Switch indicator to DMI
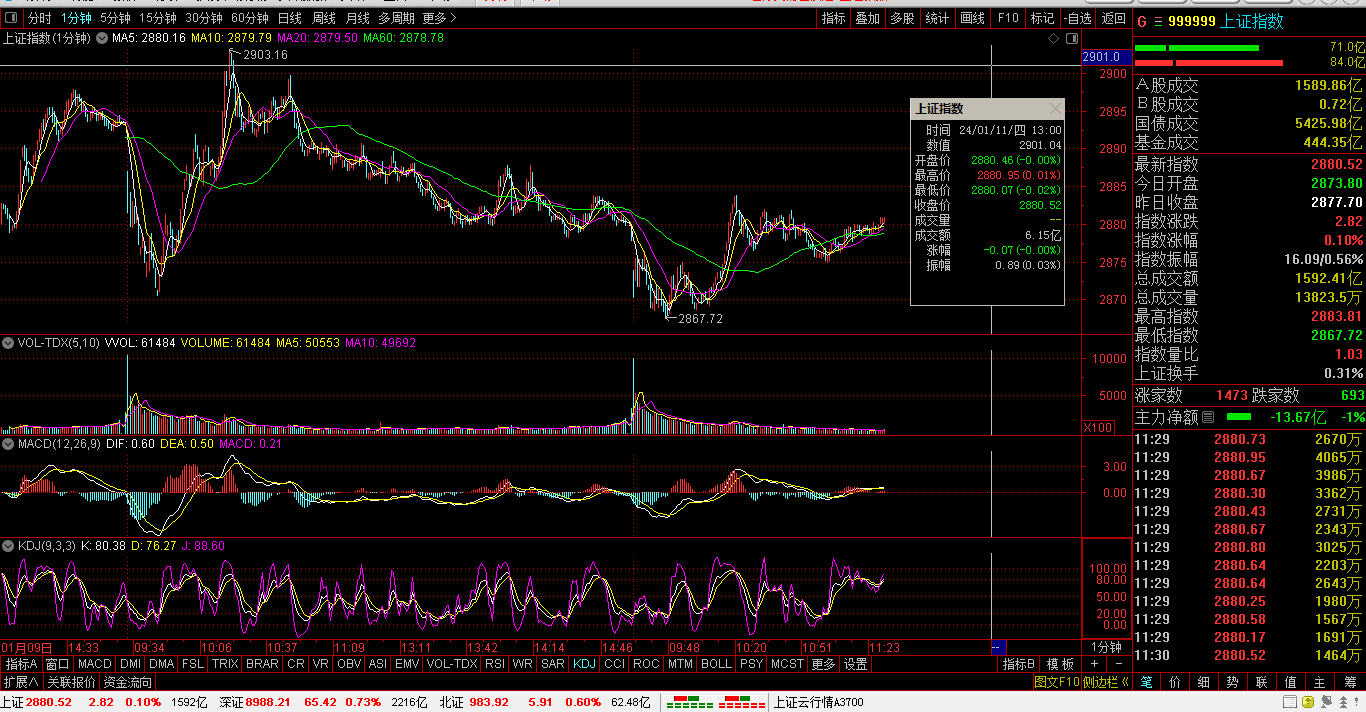Screen dimensions: 1366x712 coord(130,664)
